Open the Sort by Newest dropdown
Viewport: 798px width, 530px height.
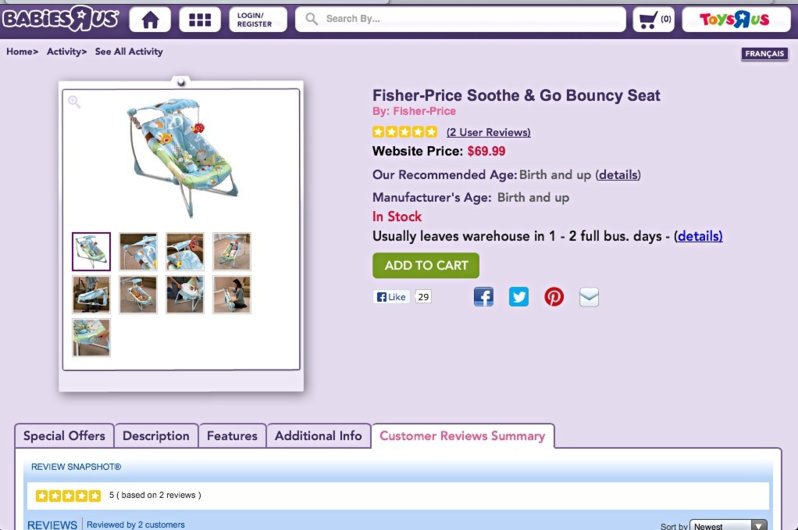tap(729, 525)
